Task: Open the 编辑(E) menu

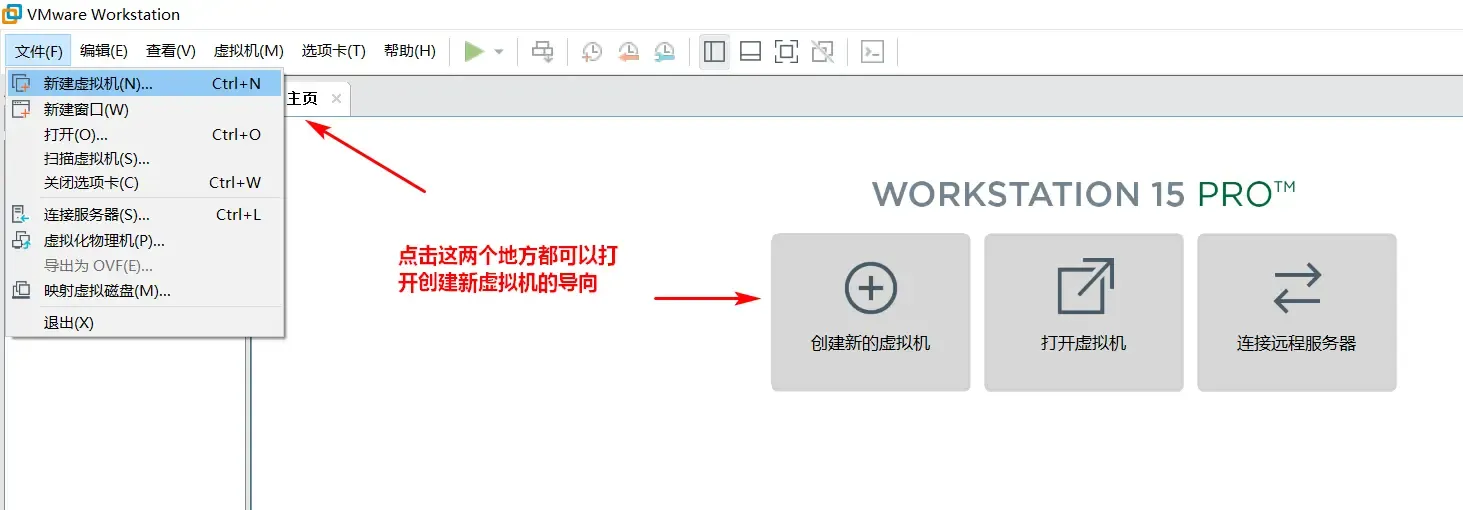Action: (104, 51)
